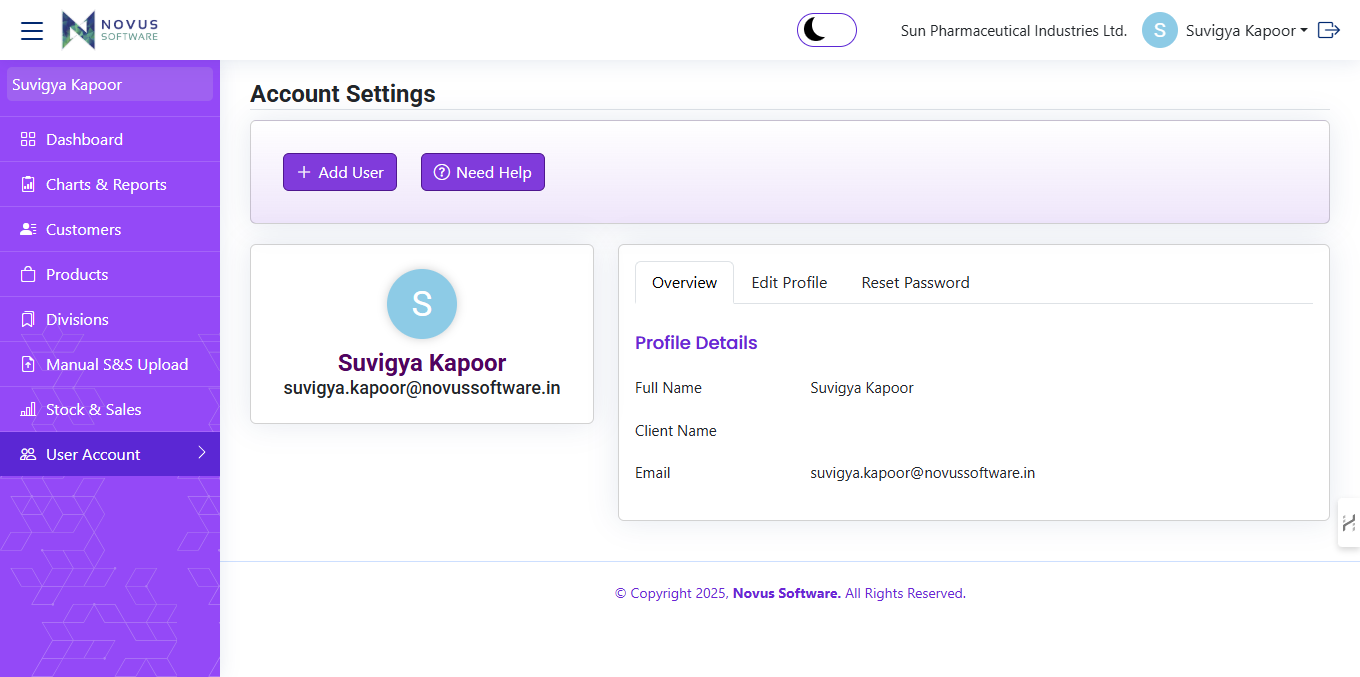Click Client Name label
The height and width of the screenshot is (677, 1360).
(x=676, y=431)
